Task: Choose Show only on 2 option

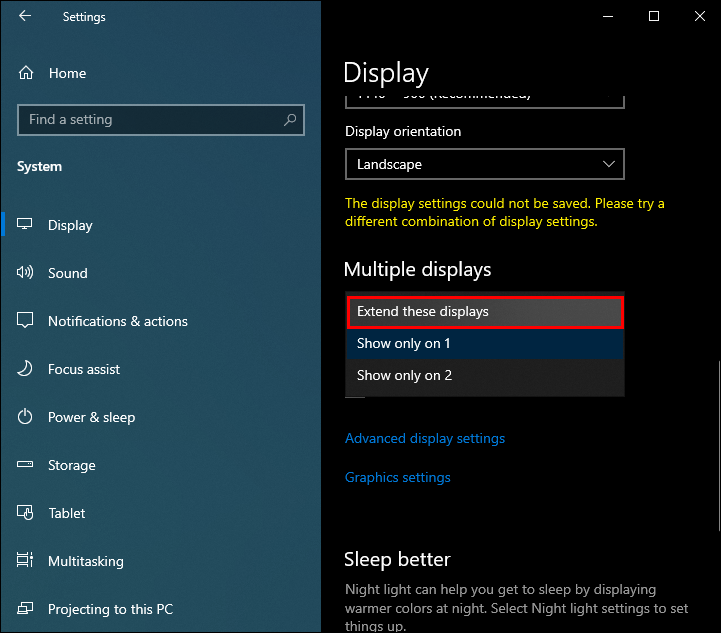Action: pos(485,376)
